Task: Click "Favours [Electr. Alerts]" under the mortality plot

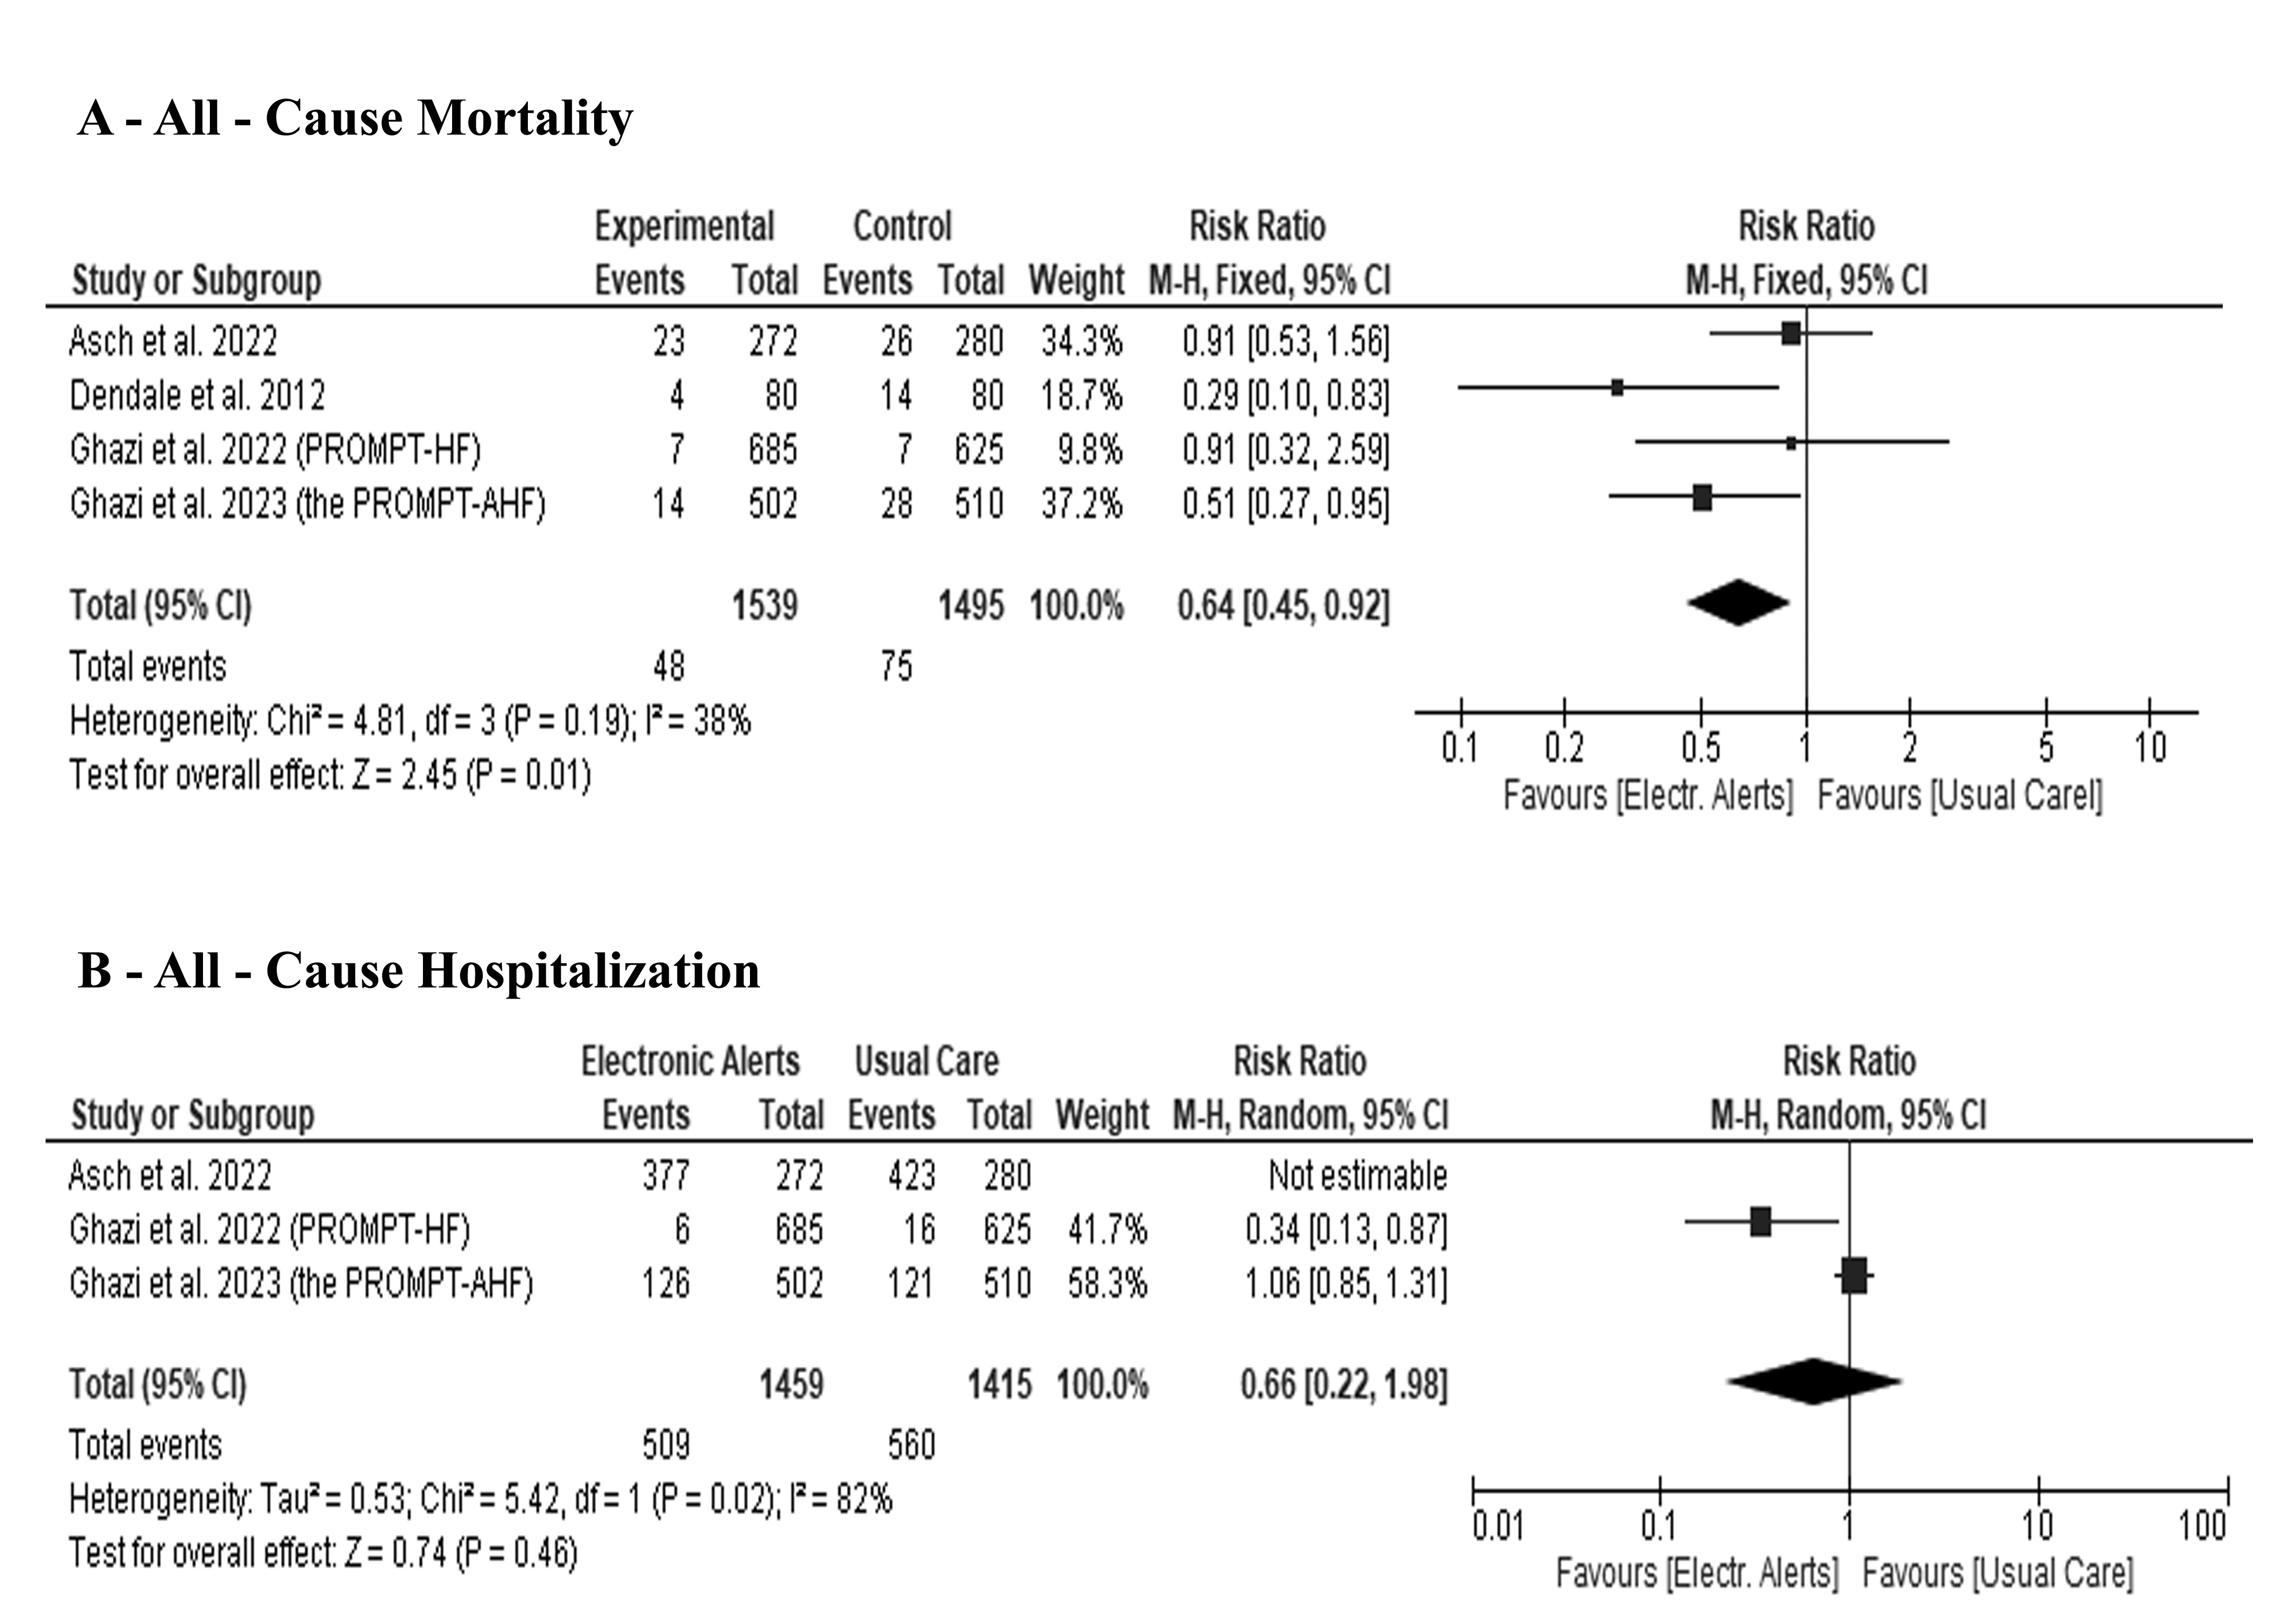Action: [x=1648, y=796]
